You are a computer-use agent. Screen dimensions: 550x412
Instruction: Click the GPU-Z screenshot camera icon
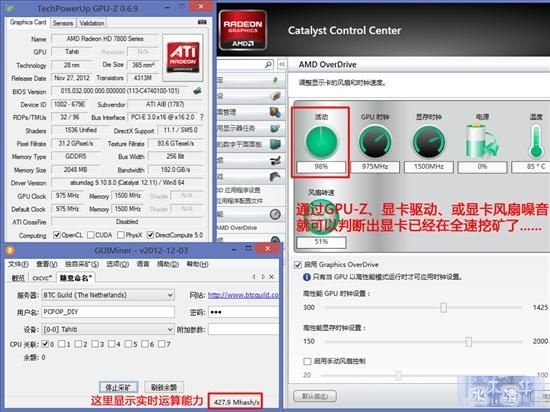pos(202,22)
